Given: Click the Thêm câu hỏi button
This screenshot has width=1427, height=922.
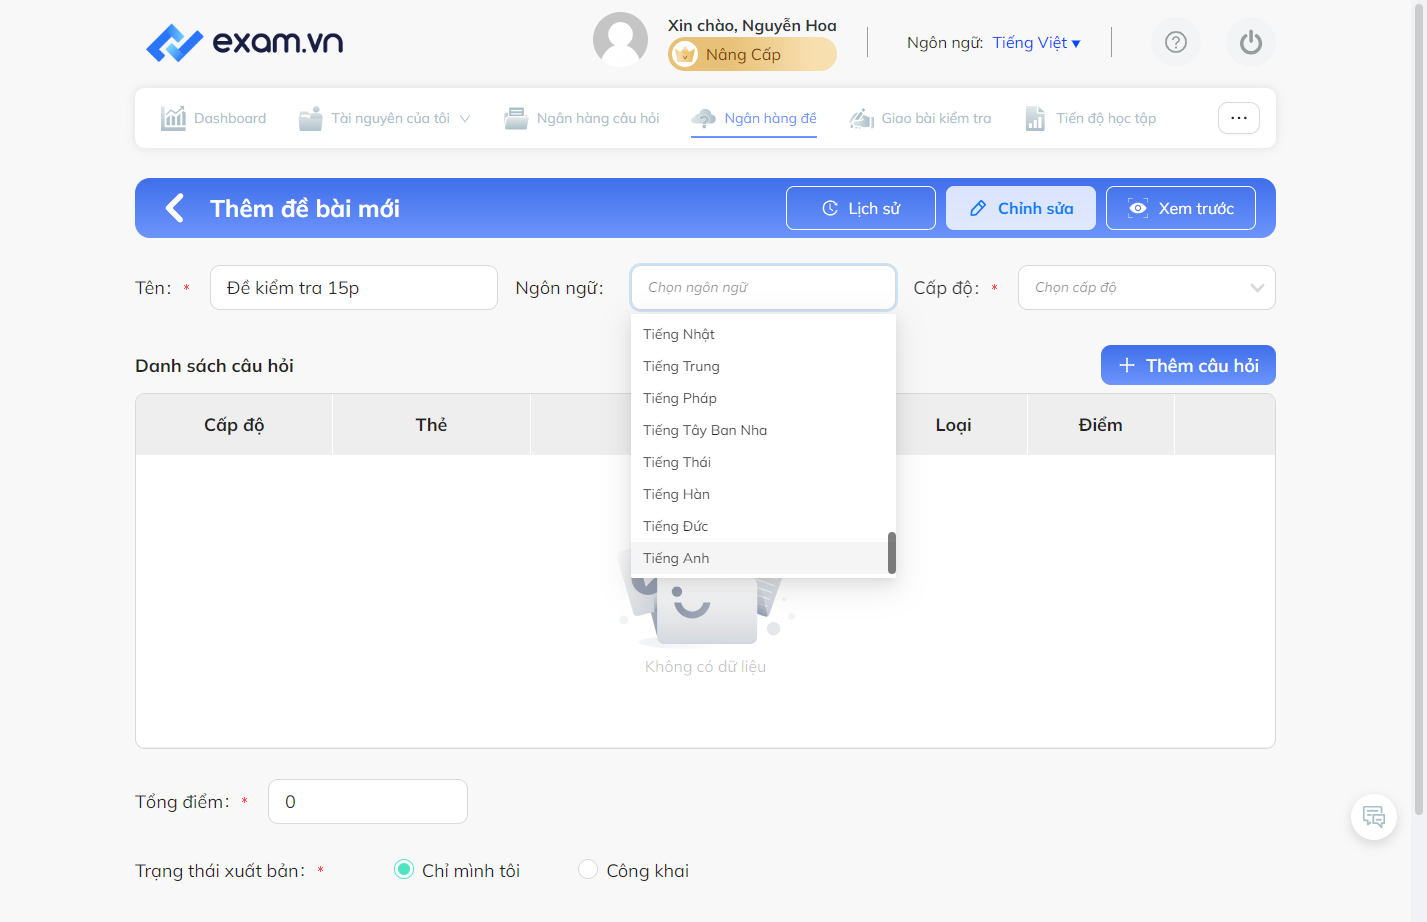Looking at the screenshot, I should click(x=1188, y=365).
